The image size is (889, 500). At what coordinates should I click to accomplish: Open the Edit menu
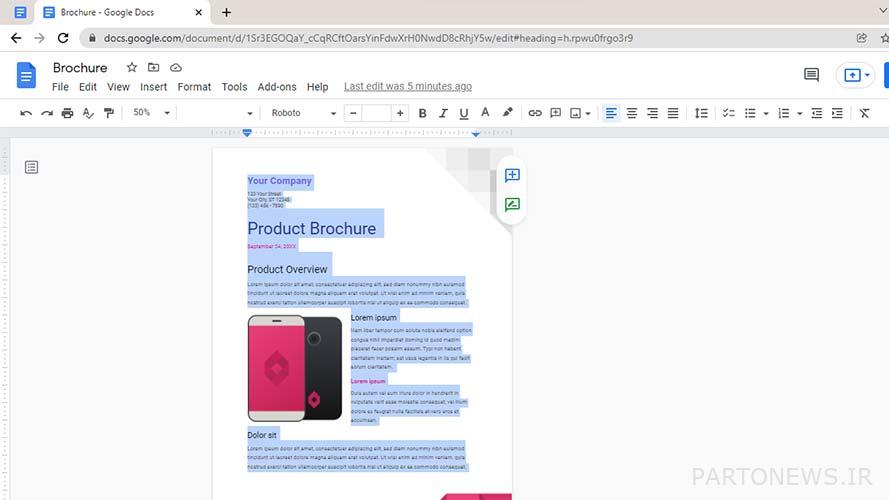(87, 87)
